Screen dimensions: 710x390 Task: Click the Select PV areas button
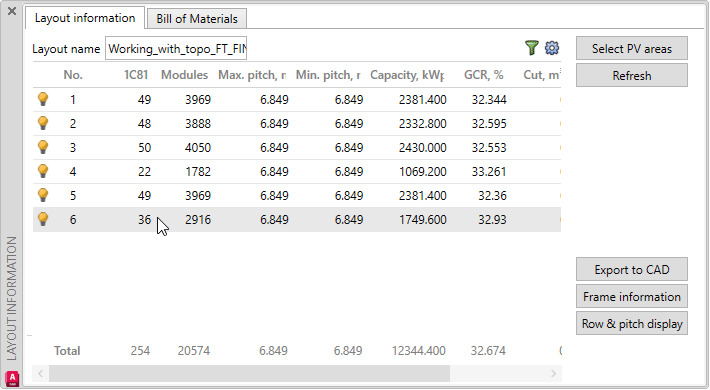[x=632, y=48]
